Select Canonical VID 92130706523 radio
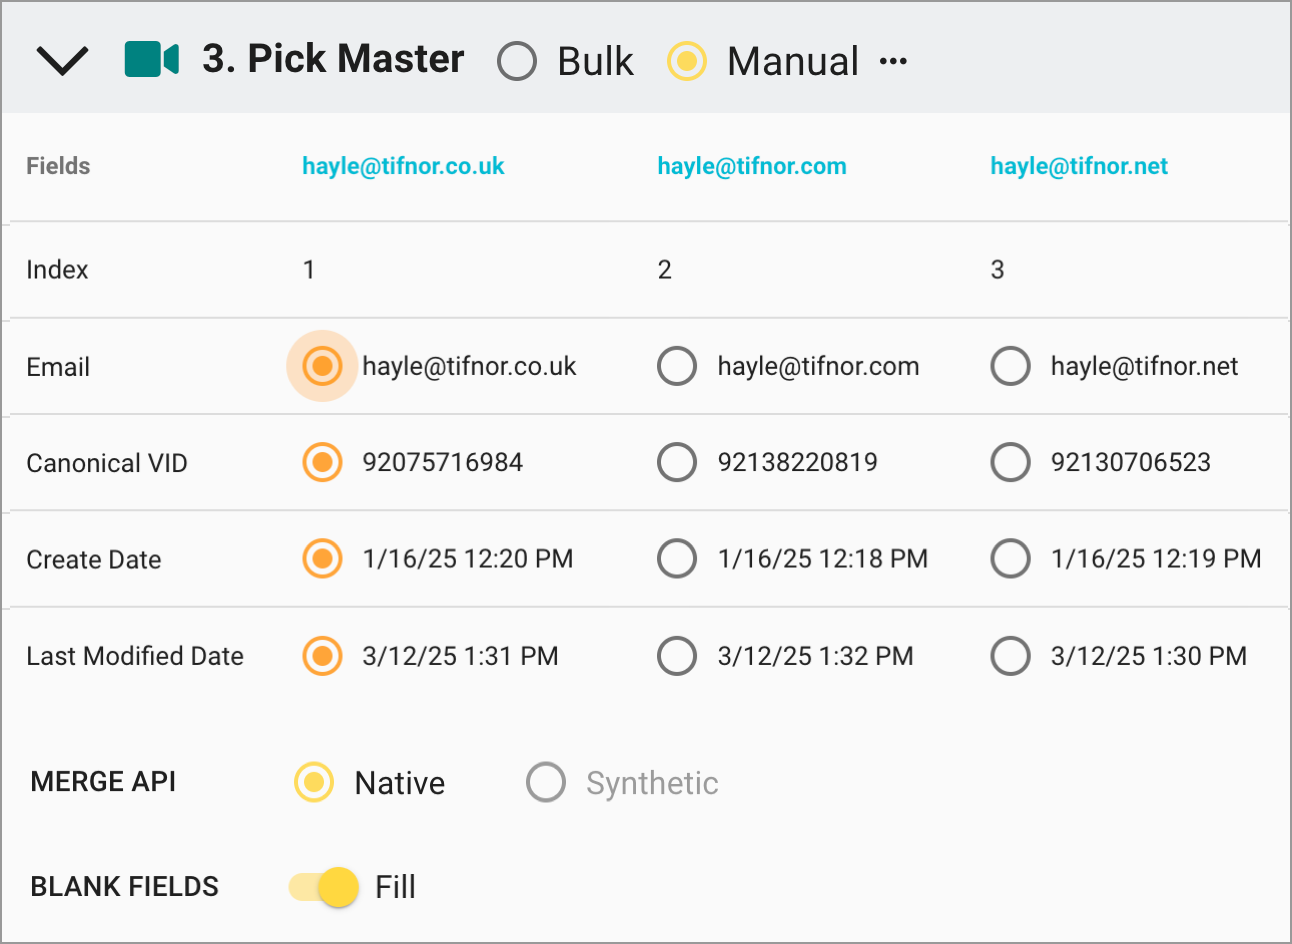The width and height of the screenshot is (1292, 944). 1010,462
